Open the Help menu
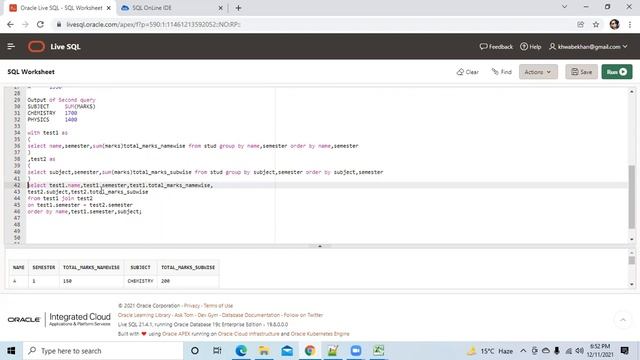Image resolution: width=640 pixels, height=360 pixels. [530, 47]
